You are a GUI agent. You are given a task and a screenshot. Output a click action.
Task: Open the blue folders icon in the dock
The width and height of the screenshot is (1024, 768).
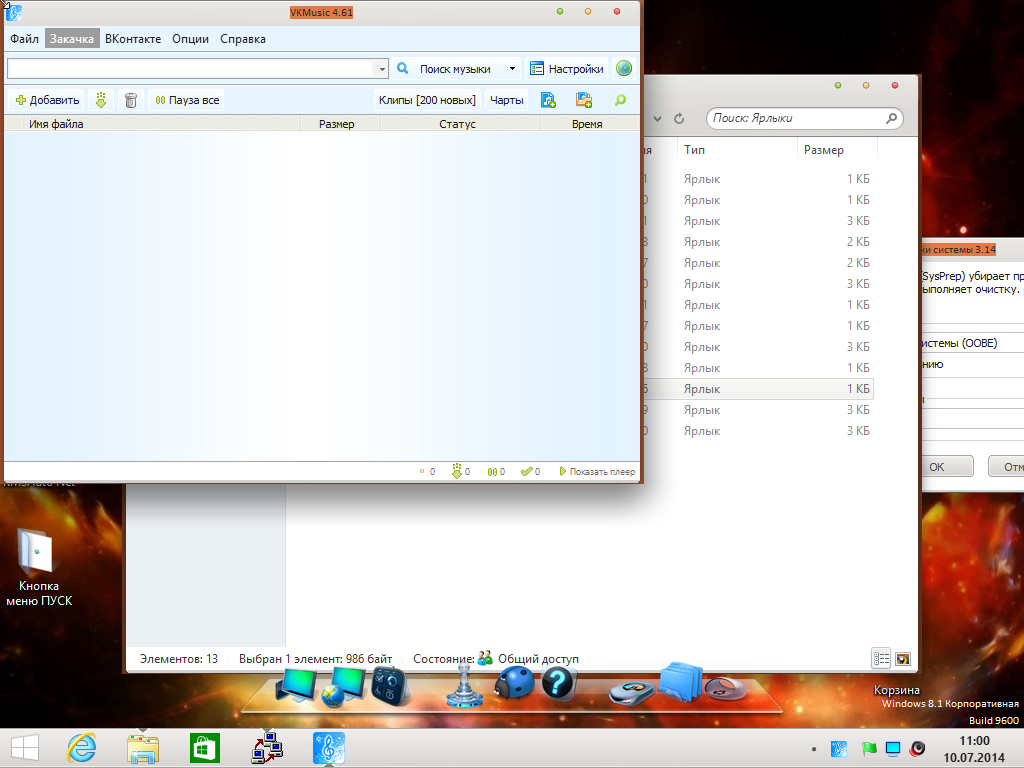(x=680, y=682)
